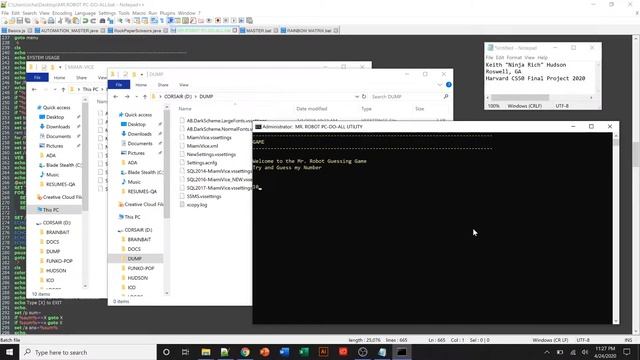Open recent locations dropdown in DUMP window
Screen dimensions: 640x360
136,97
